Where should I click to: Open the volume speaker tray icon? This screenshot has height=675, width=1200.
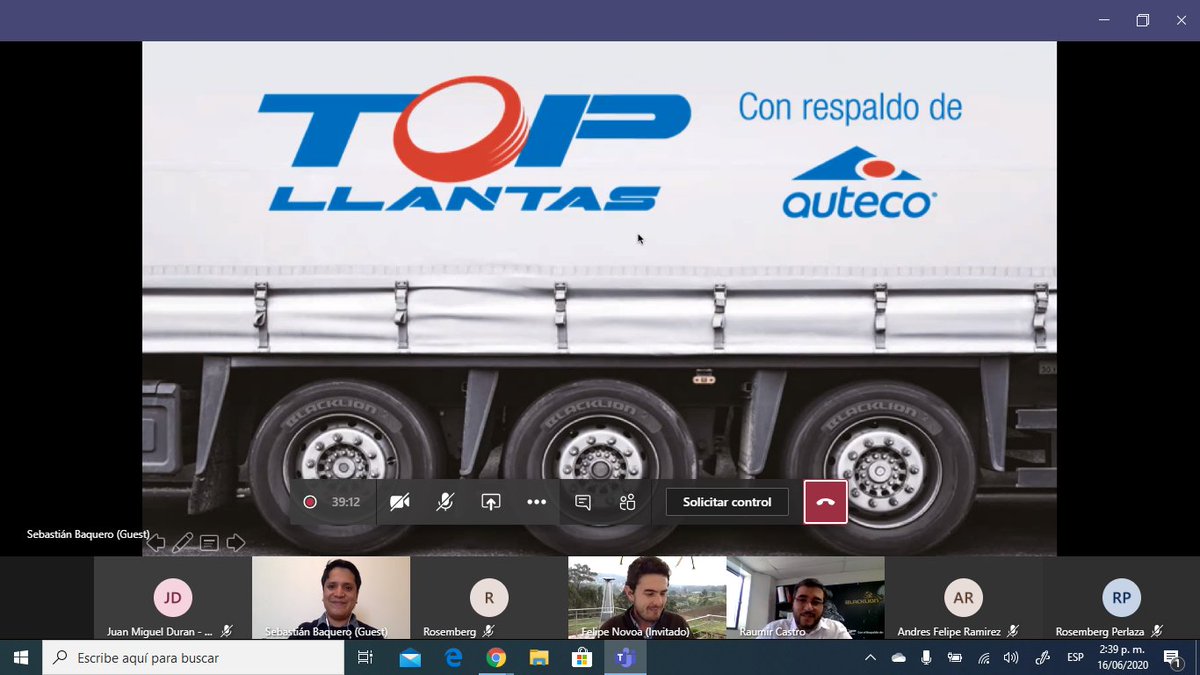[1011, 657]
